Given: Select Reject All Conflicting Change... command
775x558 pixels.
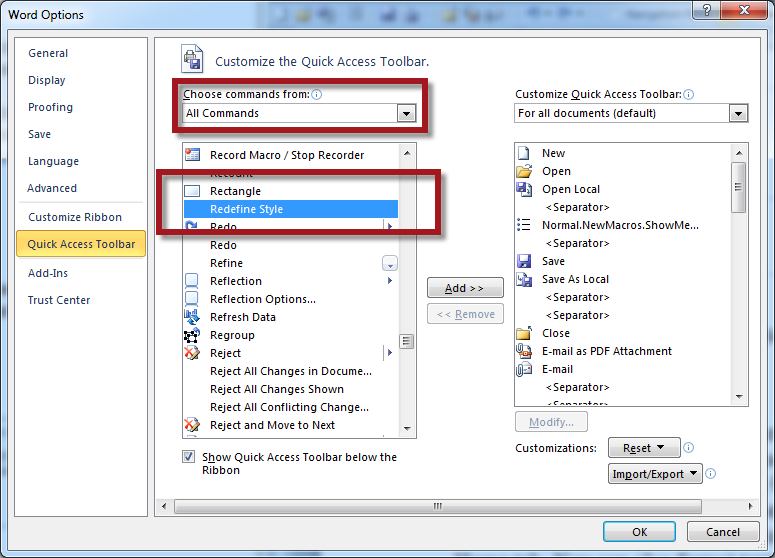Looking at the screenshot, I should [x=291, y=407].
